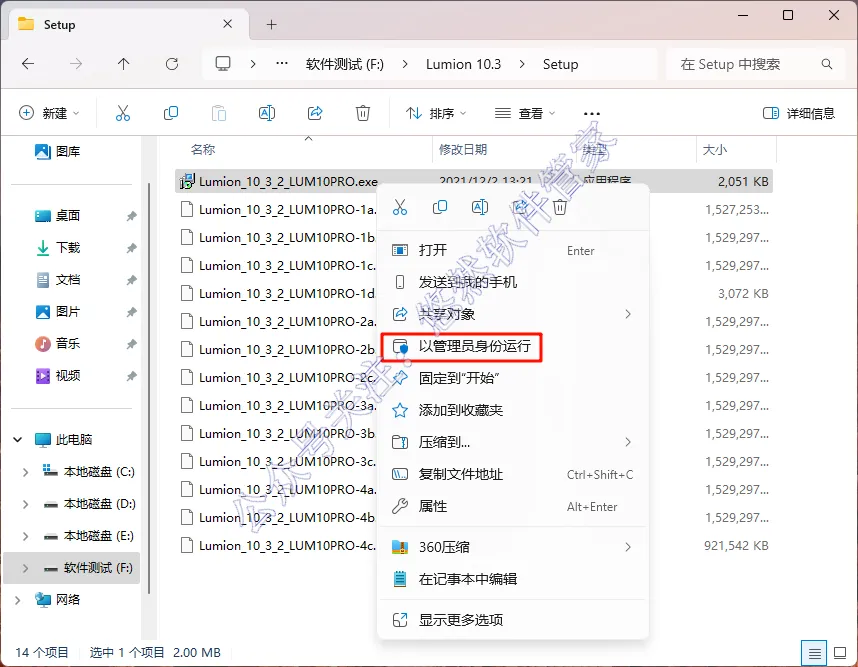Click the Share icon in the toolbar
Viewport: 858px width, 667px height.
(x=315, y=113)
